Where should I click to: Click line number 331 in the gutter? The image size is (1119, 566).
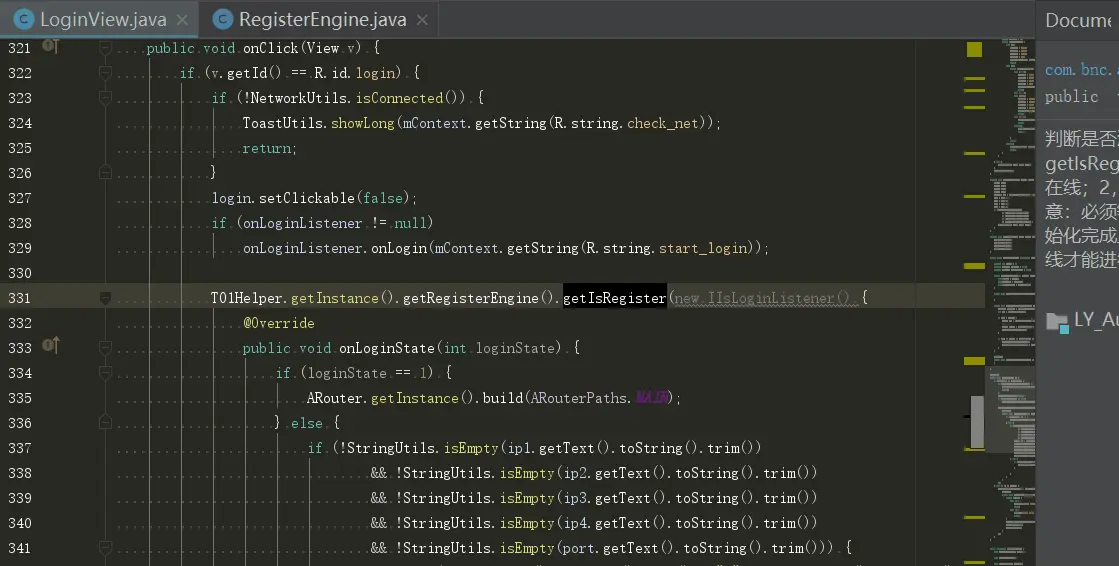coord(19,298)
